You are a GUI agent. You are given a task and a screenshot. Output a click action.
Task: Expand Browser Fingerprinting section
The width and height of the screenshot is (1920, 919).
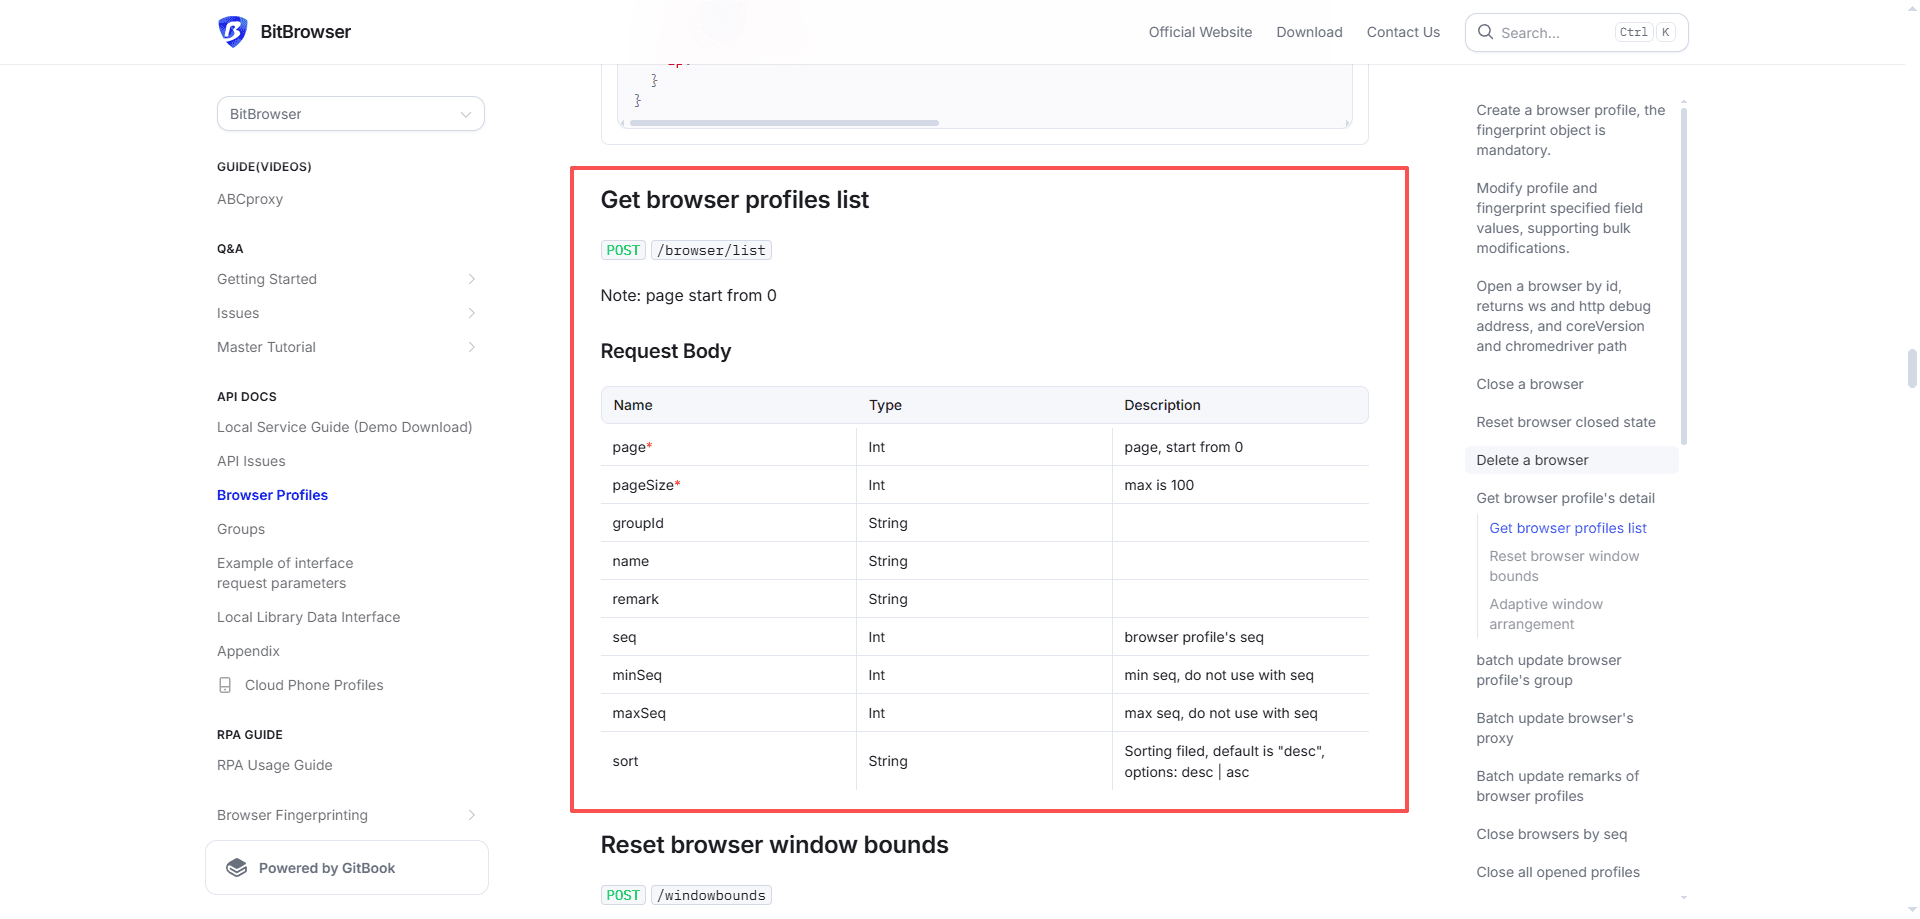(x=471, y=815)
